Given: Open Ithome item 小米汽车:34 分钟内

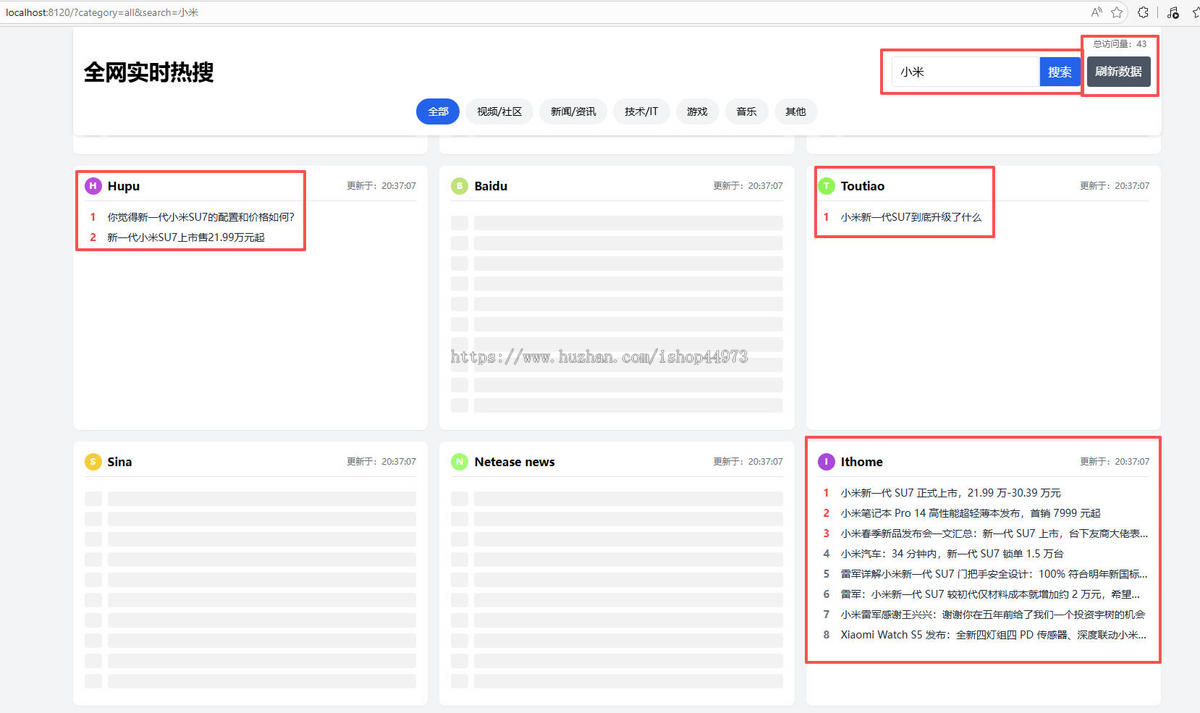Looking at the screenshot, I should click(951, 553).
